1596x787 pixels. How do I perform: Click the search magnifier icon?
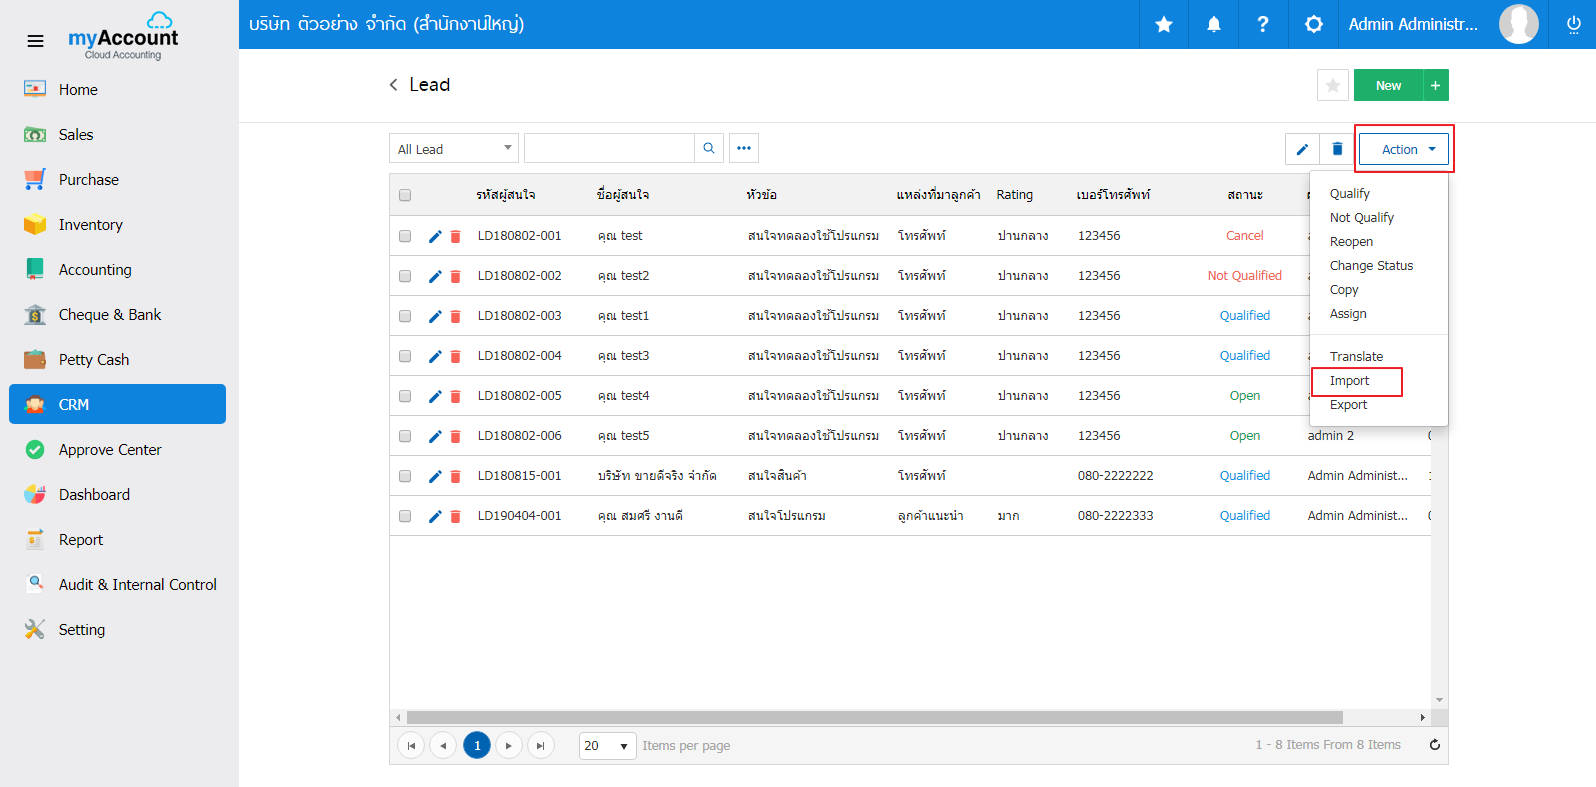709,148
